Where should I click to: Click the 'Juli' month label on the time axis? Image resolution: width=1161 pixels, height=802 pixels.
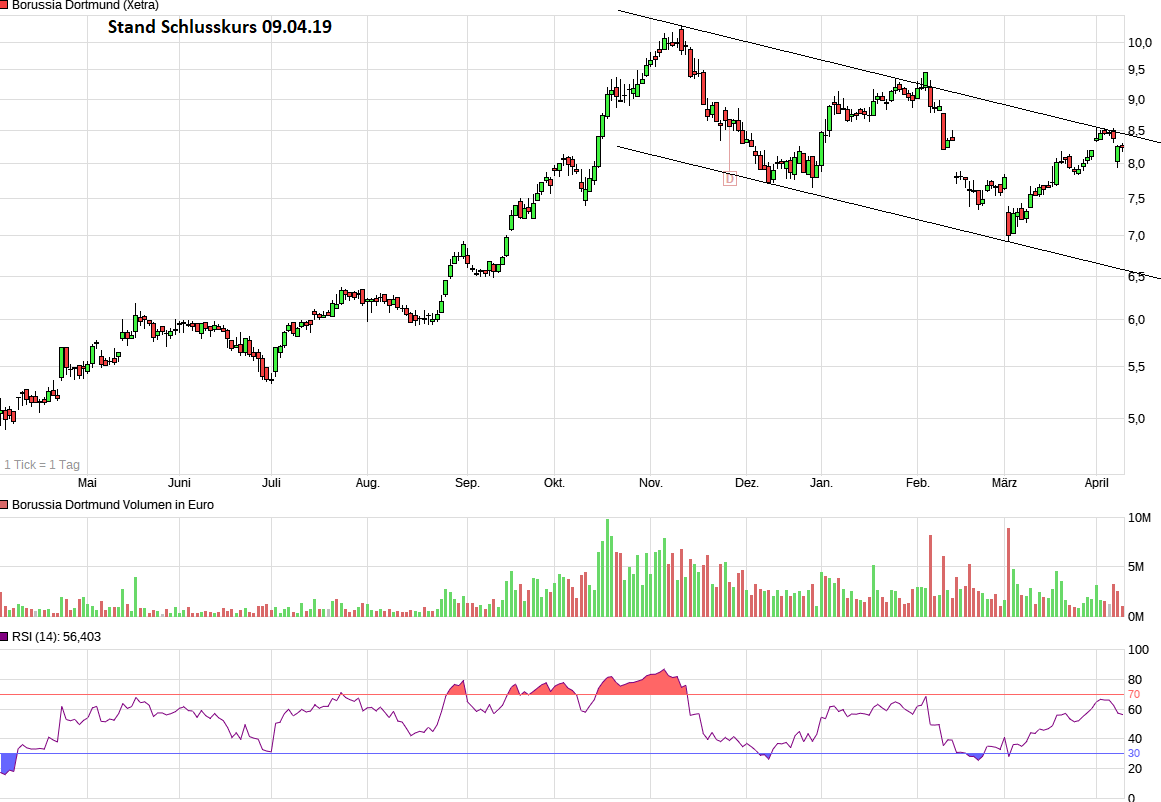(x=271, y=483)
